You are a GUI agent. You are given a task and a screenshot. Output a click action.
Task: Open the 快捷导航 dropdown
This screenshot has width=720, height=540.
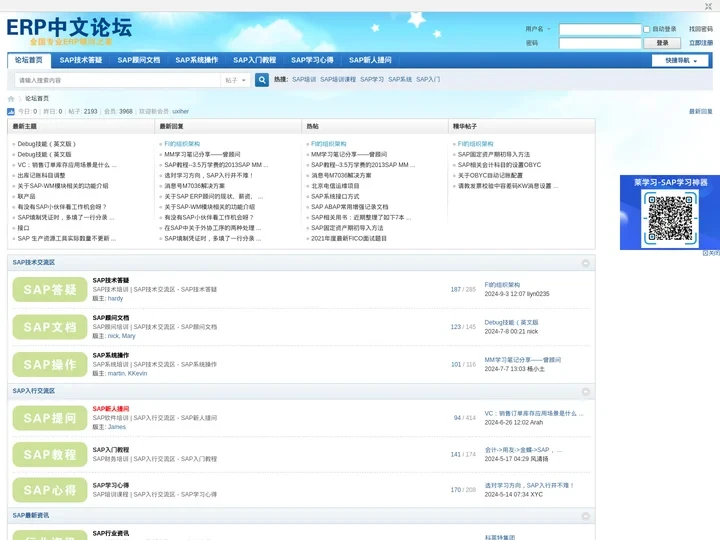click(x=681, y=61)
